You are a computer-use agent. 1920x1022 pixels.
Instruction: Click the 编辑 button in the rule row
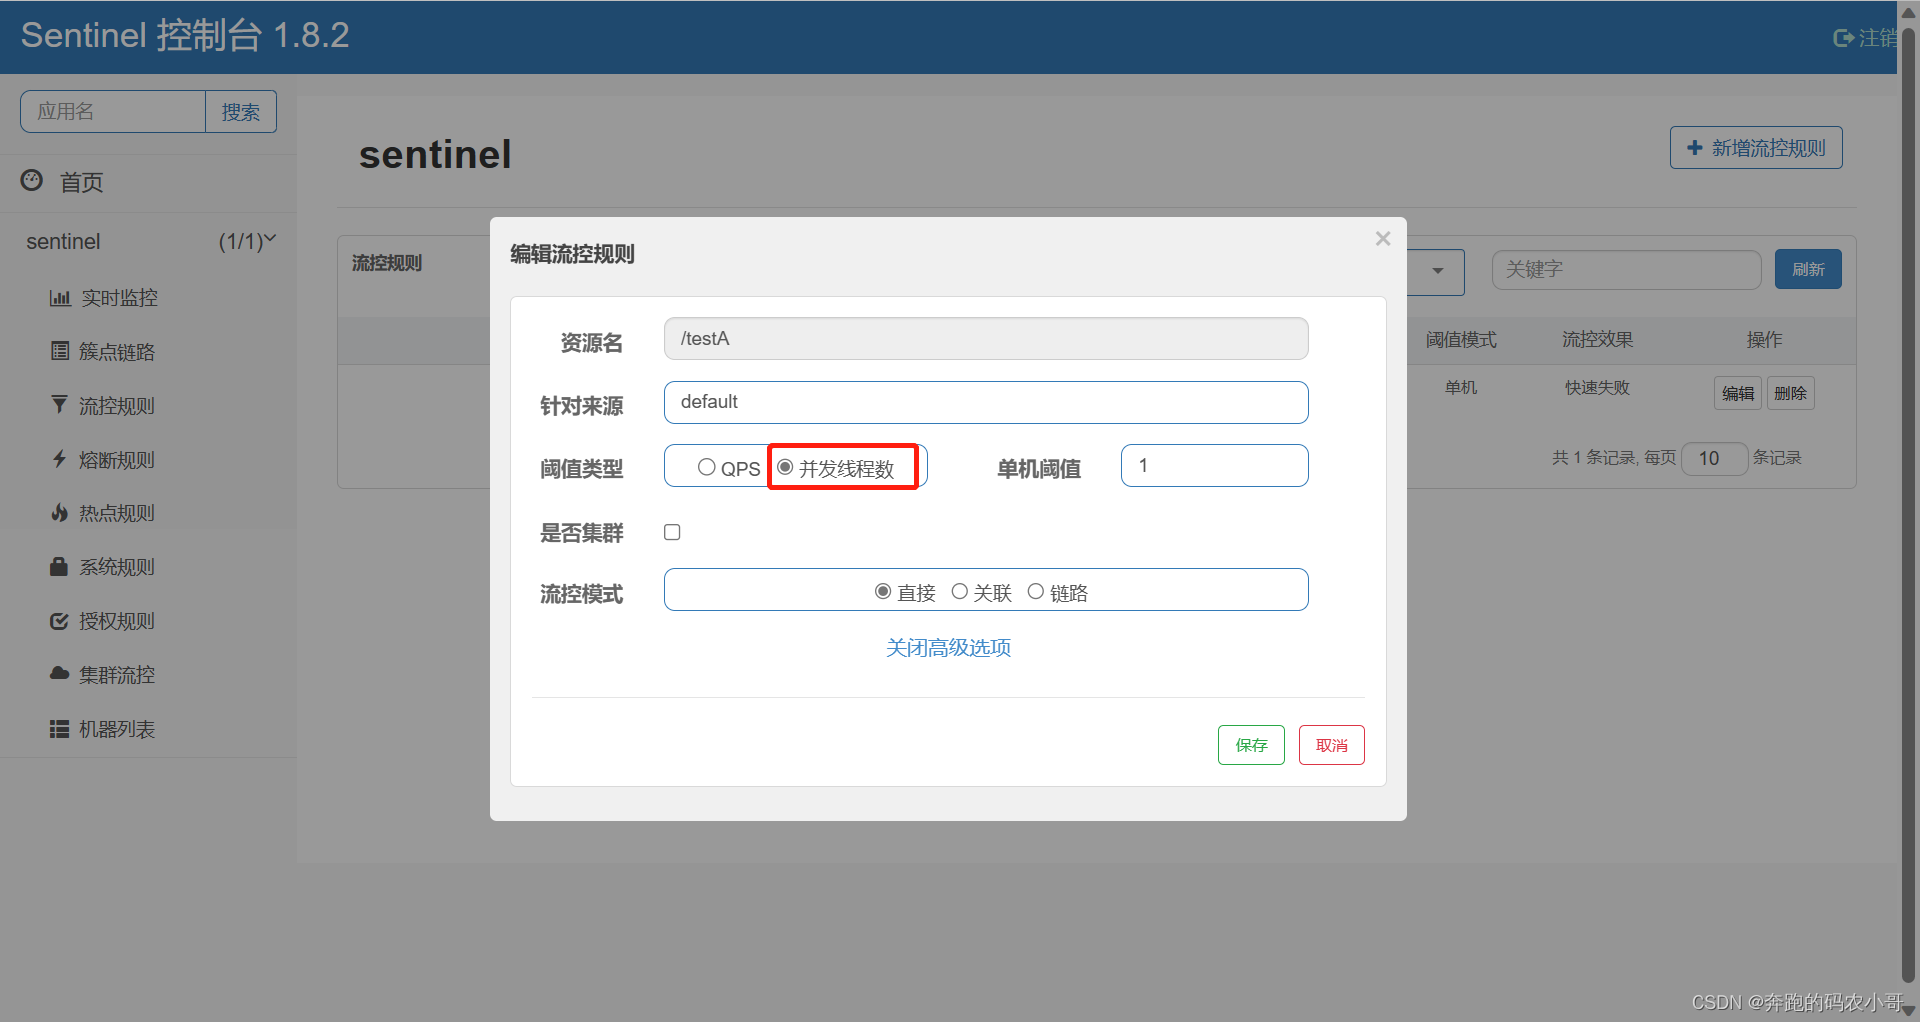pos(1738,393)
